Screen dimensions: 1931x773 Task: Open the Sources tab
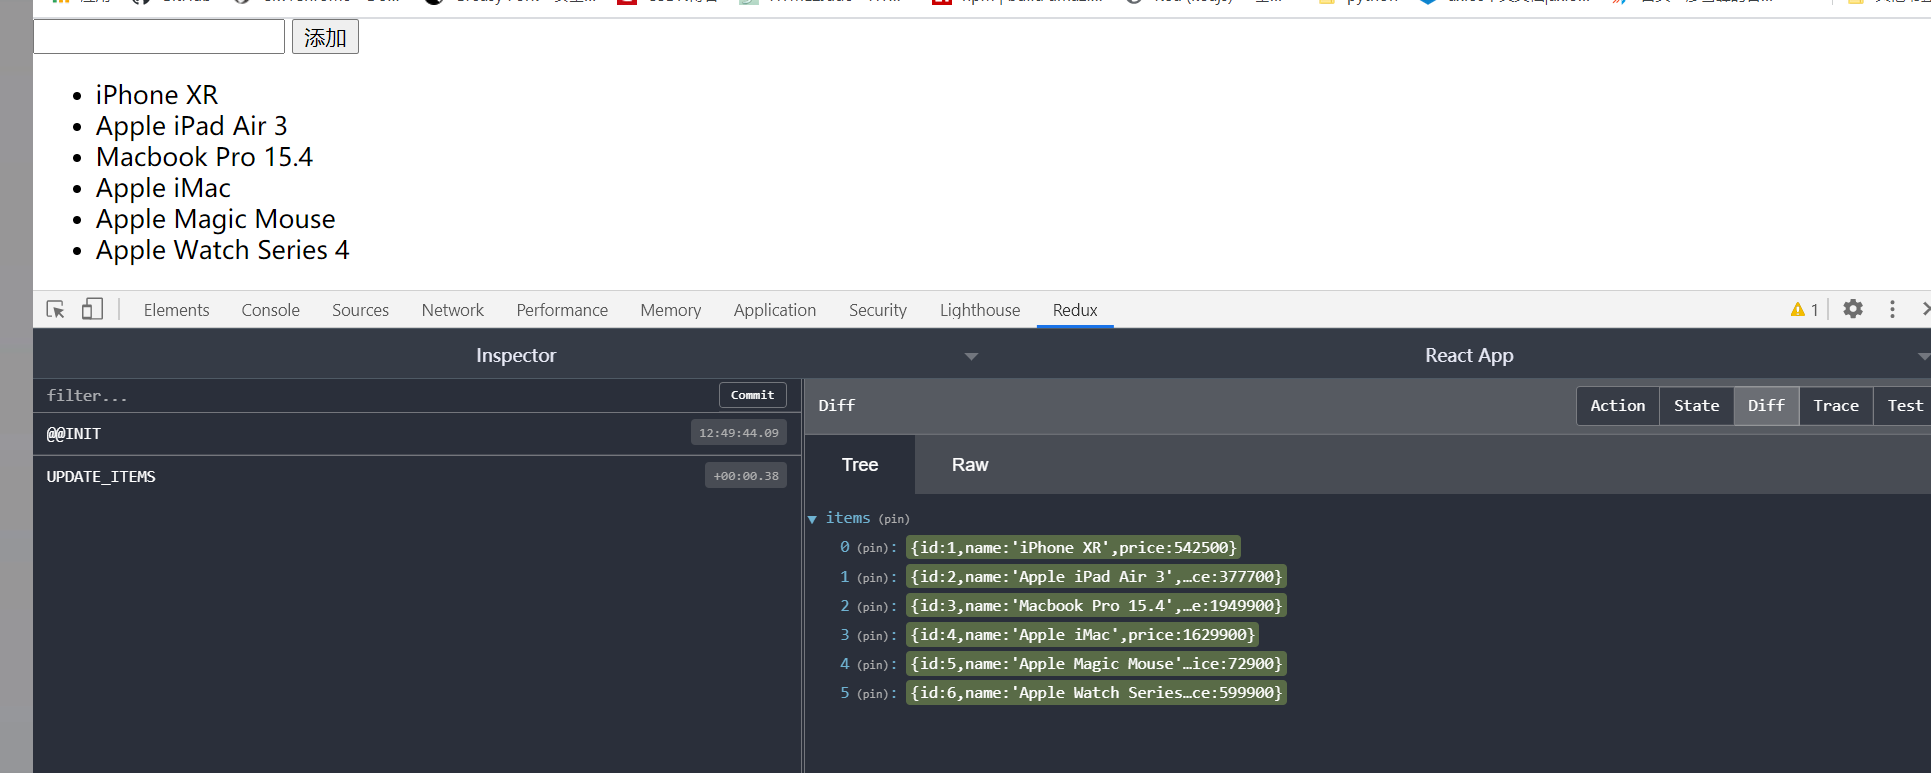tap(360, 310)
